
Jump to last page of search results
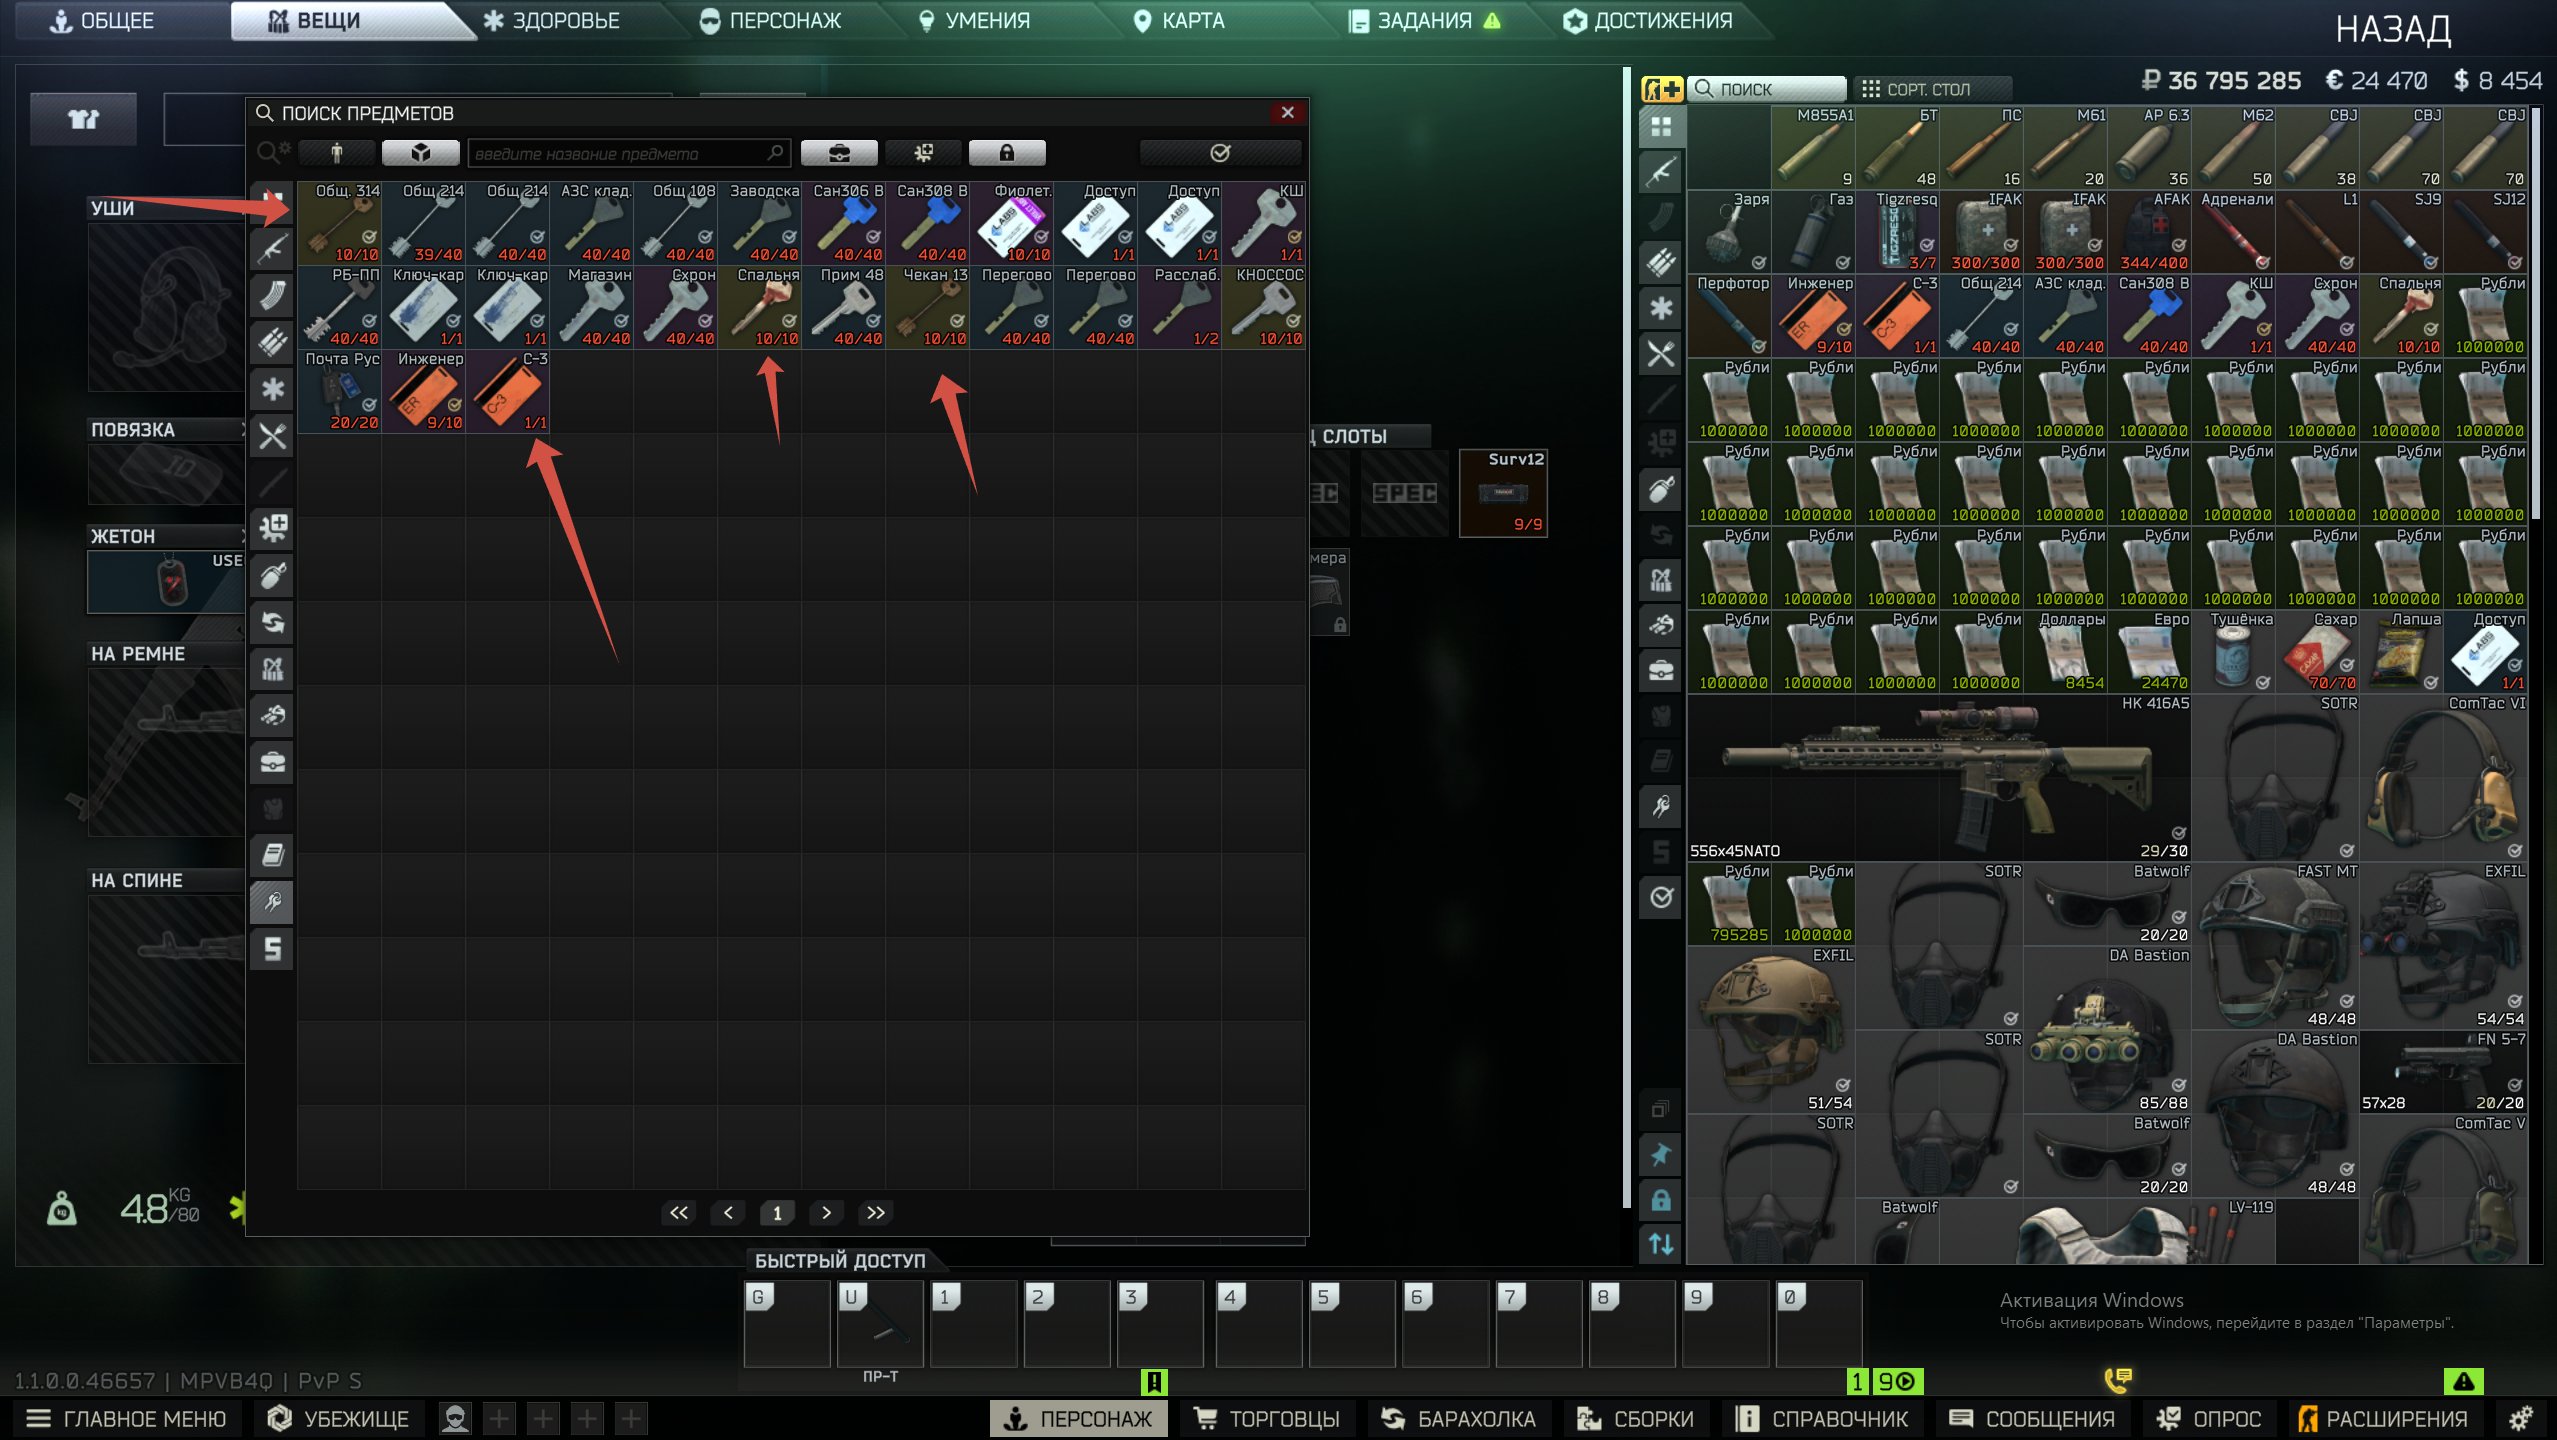[876, 1213]
